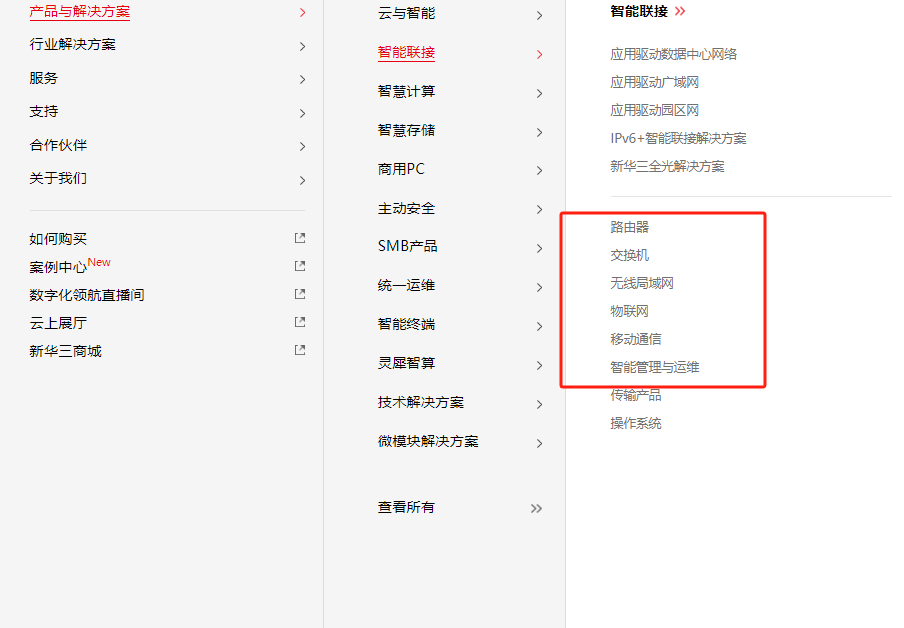Expand chevron next to 关于我们
904x628 pixels.
pos(303,180)
